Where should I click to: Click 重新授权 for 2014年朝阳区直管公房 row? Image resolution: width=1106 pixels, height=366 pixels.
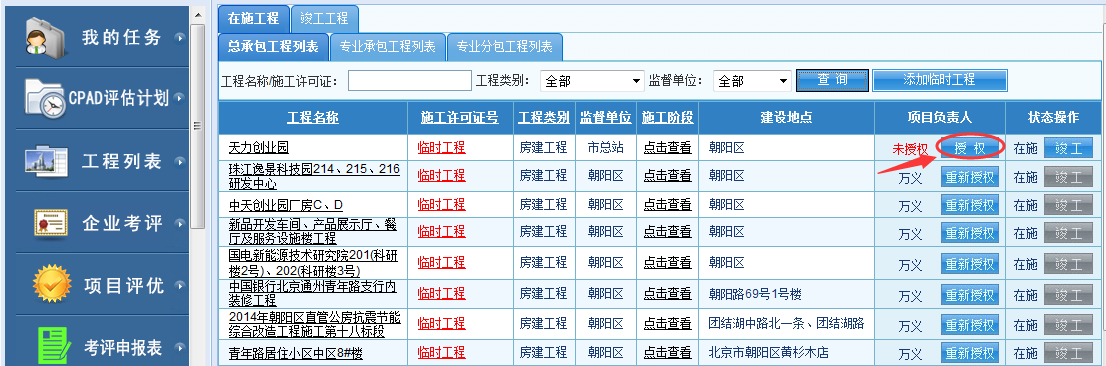coord(970,324)
